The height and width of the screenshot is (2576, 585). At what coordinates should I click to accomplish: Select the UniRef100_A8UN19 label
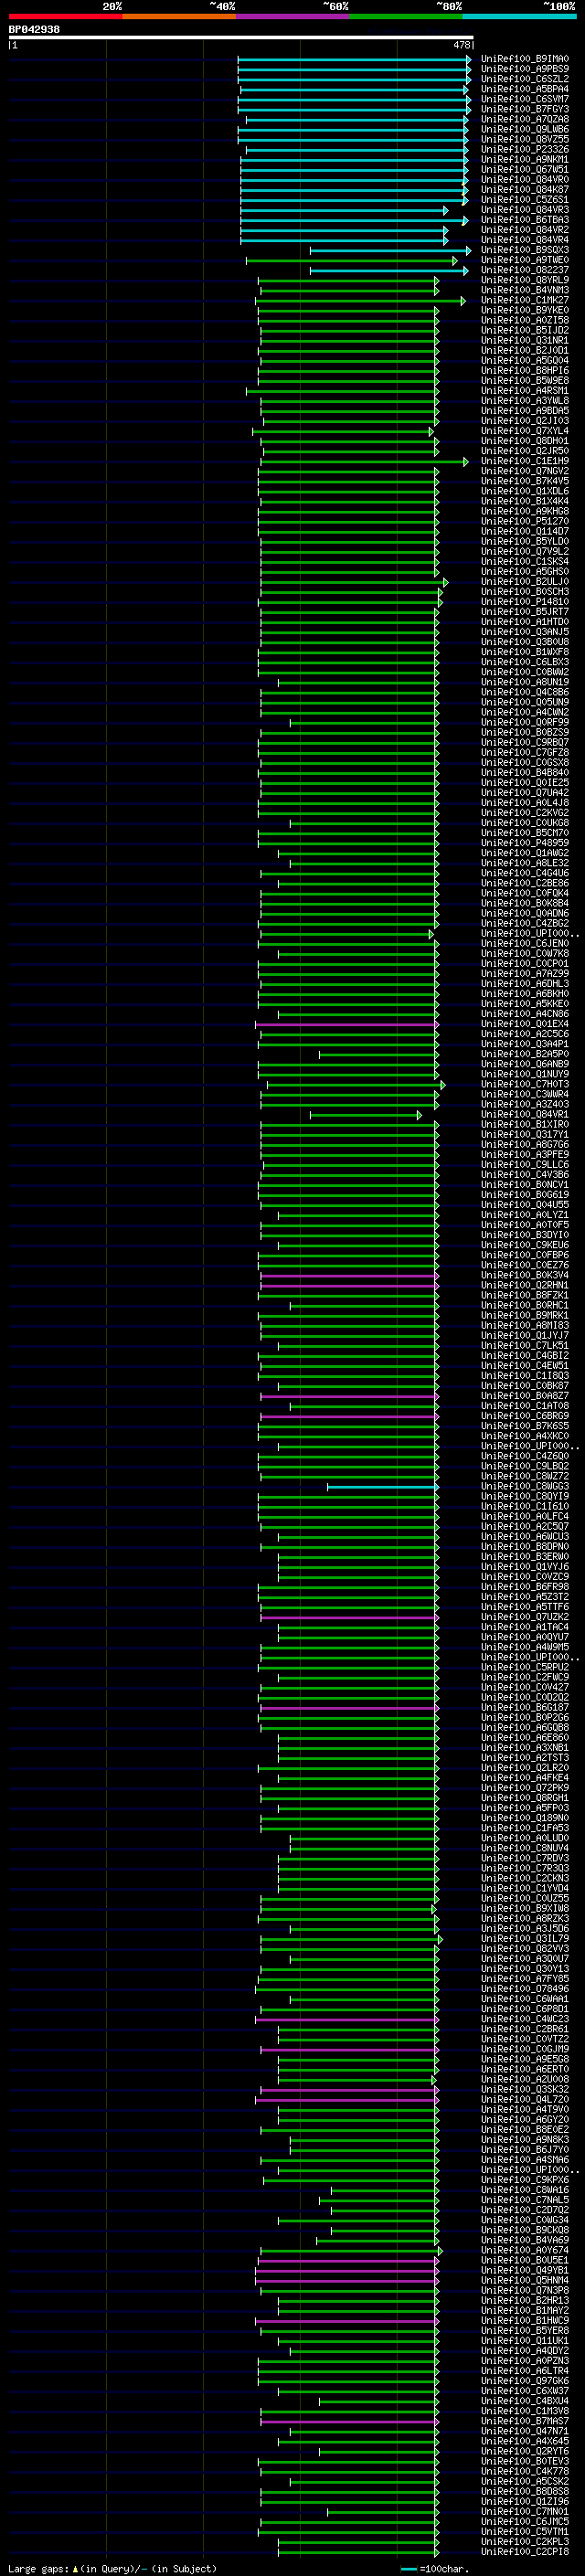524,682
